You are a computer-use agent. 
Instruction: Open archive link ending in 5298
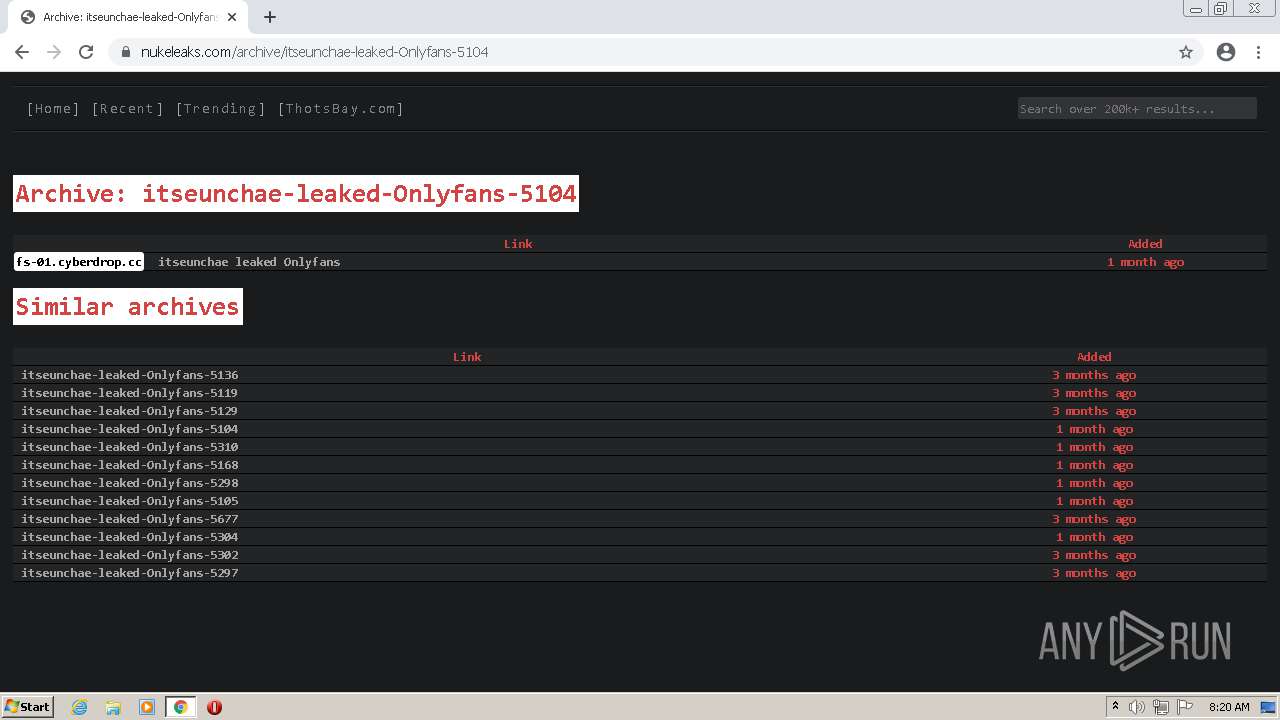pyautogui.click(x=130, y=483)
